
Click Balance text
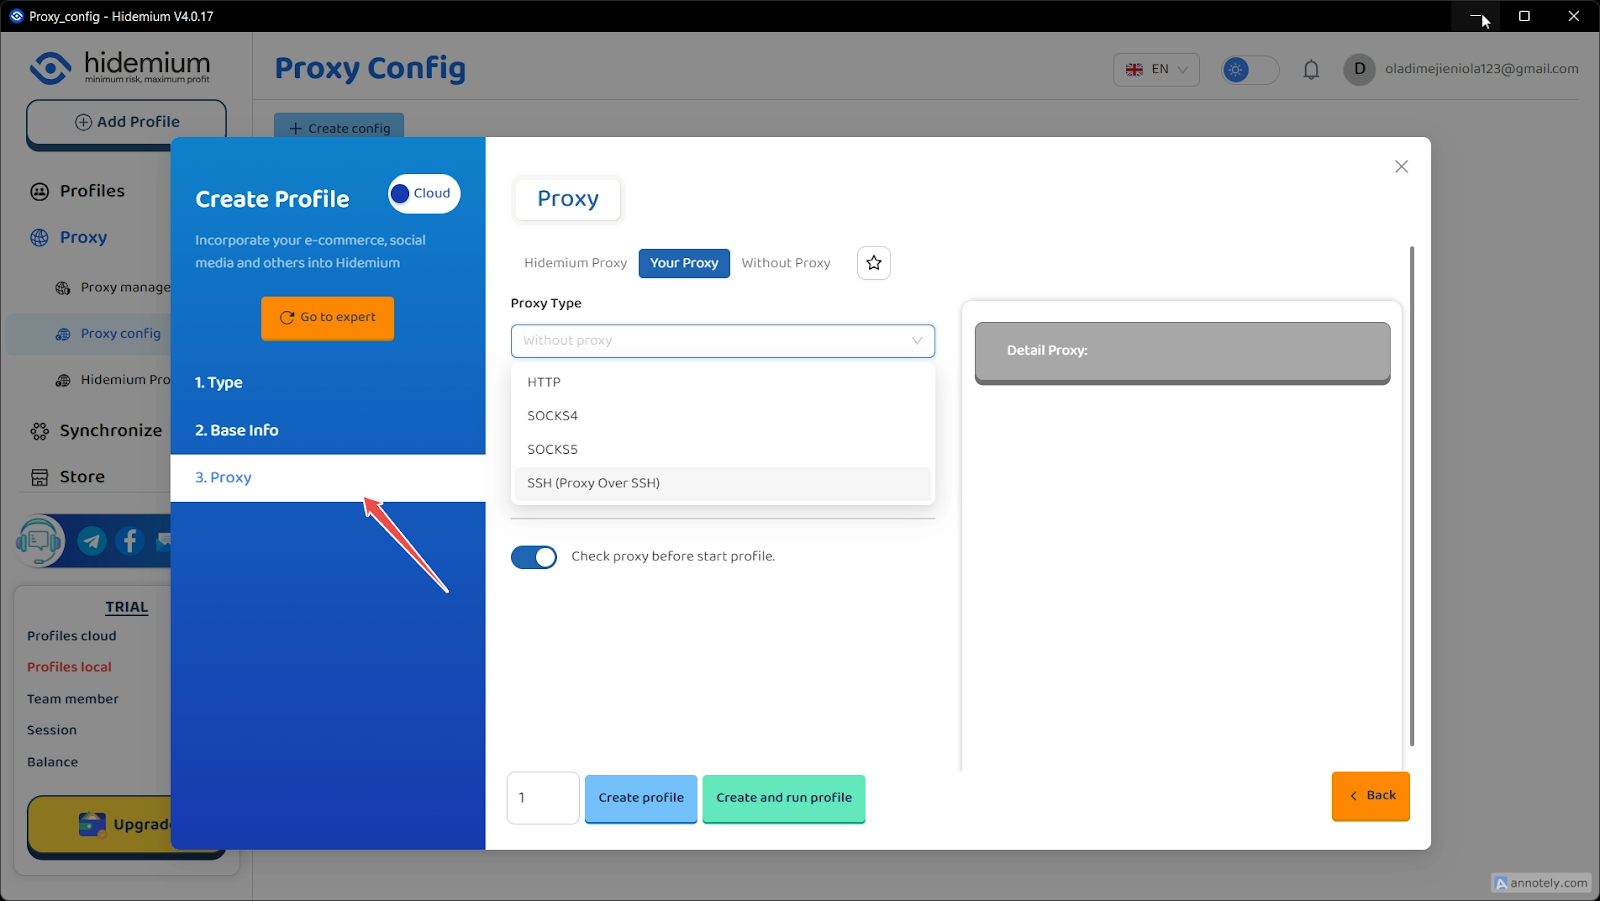click(x=53, y=762)
